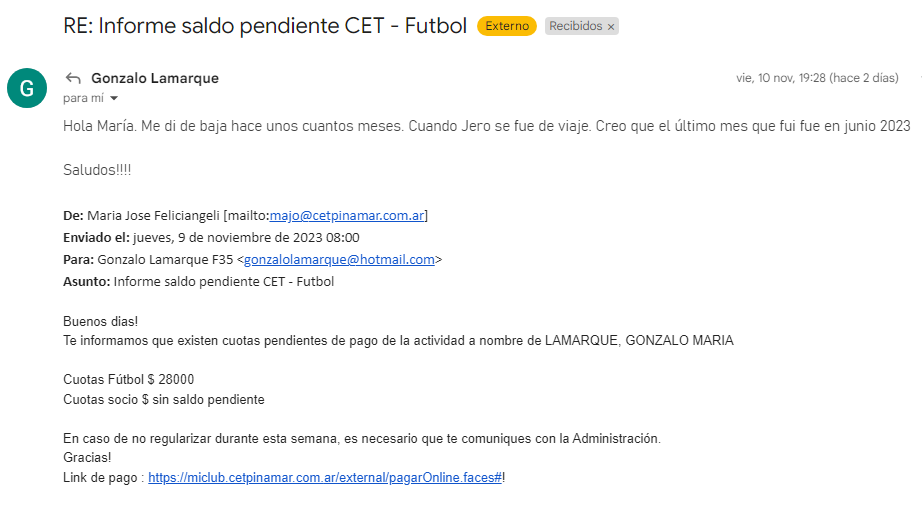Click the sender name Gonzalo Lamarque
This screenshot has height=513, width=922.
point(154,78)
